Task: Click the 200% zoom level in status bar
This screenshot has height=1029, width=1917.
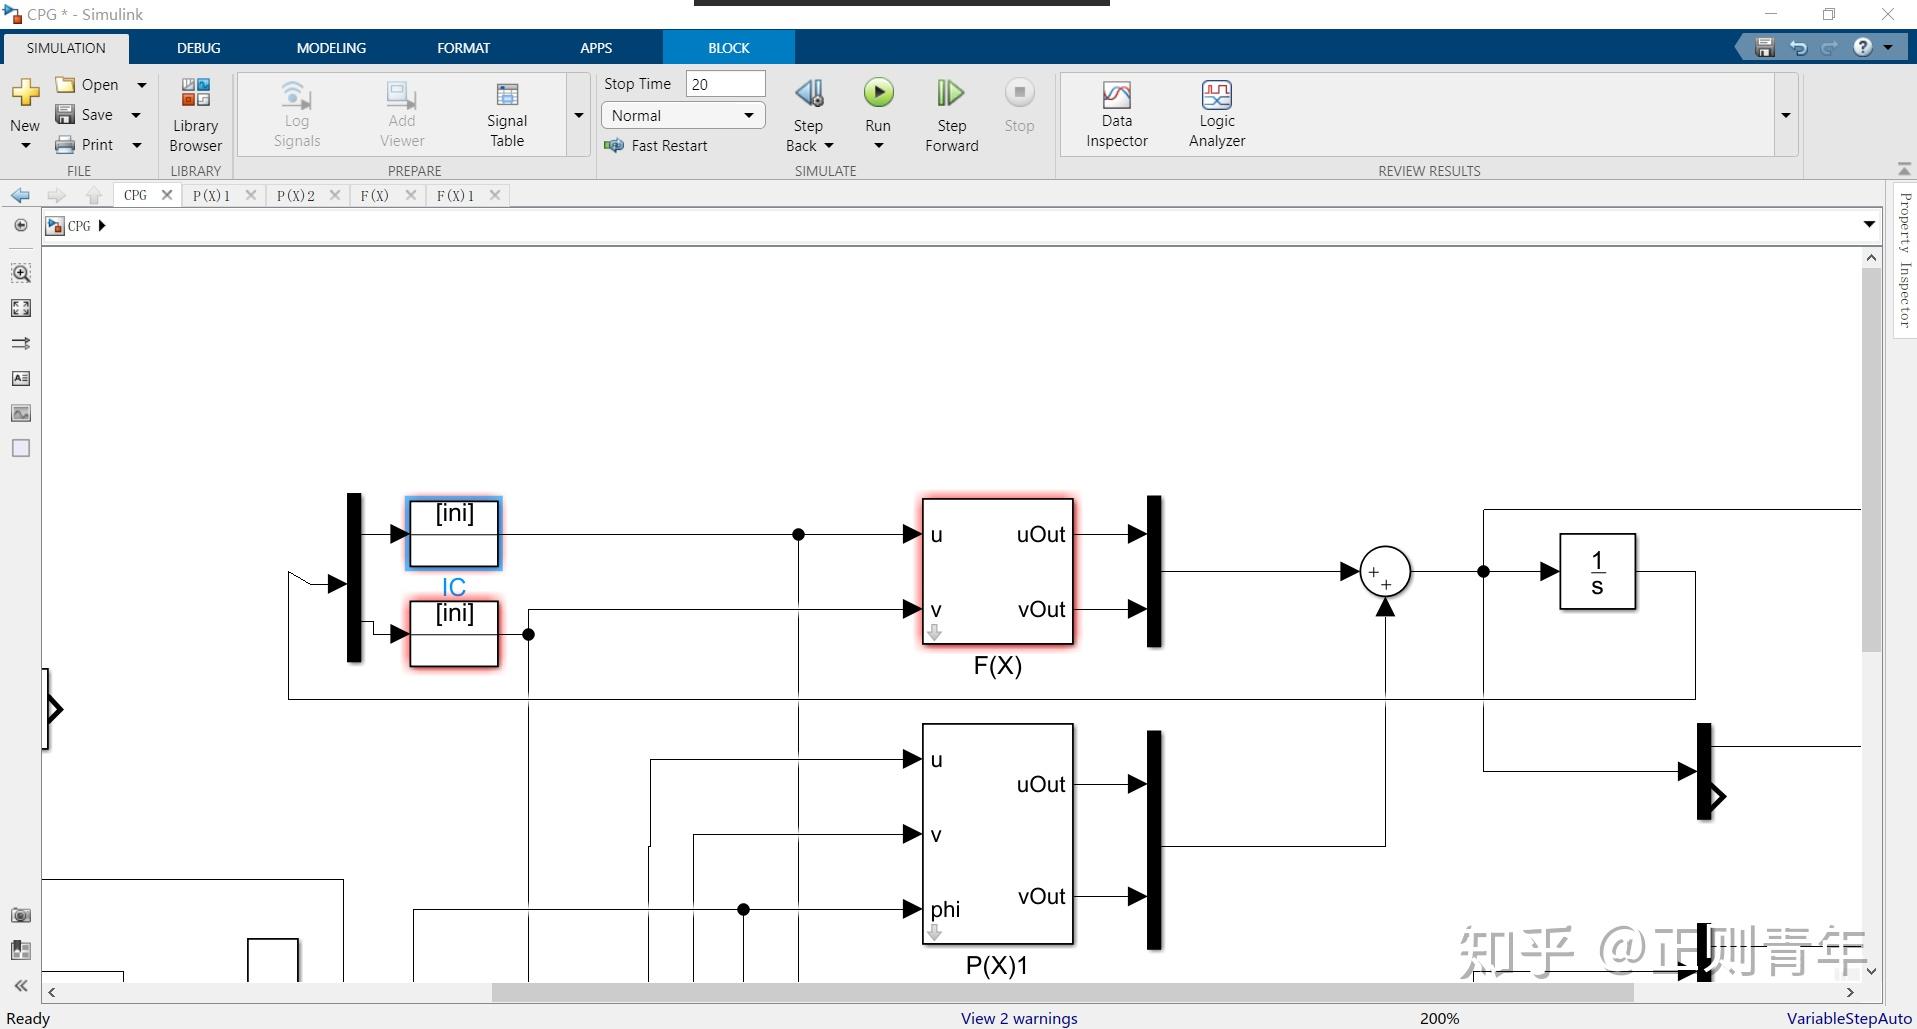Action: [1439, 1019]
